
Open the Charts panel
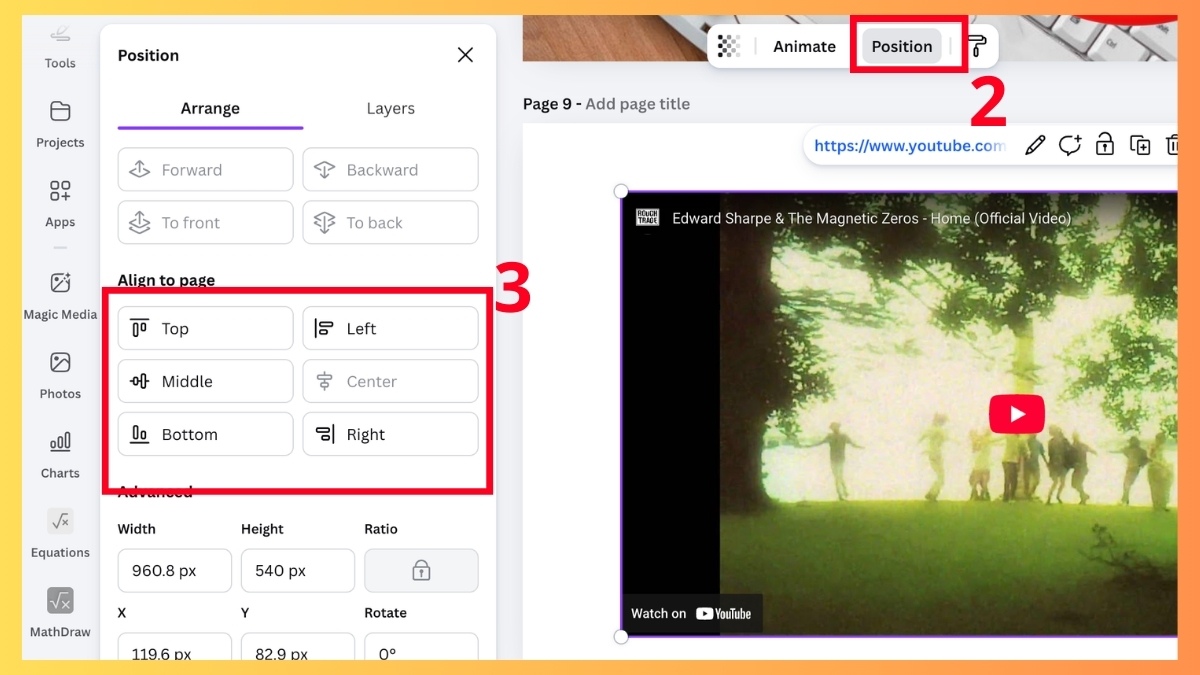(x=60, y=453)
